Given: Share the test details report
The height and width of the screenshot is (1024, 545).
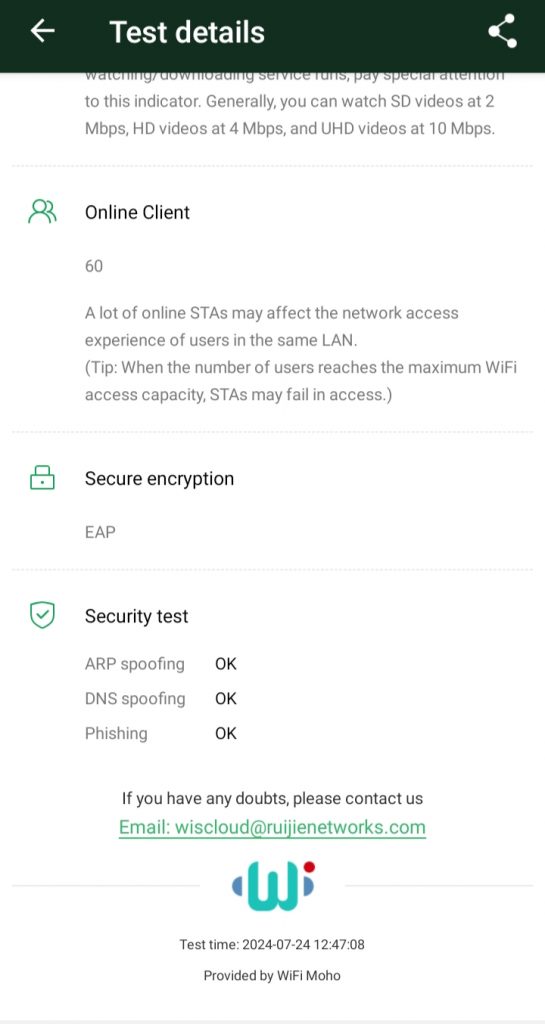Looking at the screenshot, I should pyautogui.click(x=503, y=31).
